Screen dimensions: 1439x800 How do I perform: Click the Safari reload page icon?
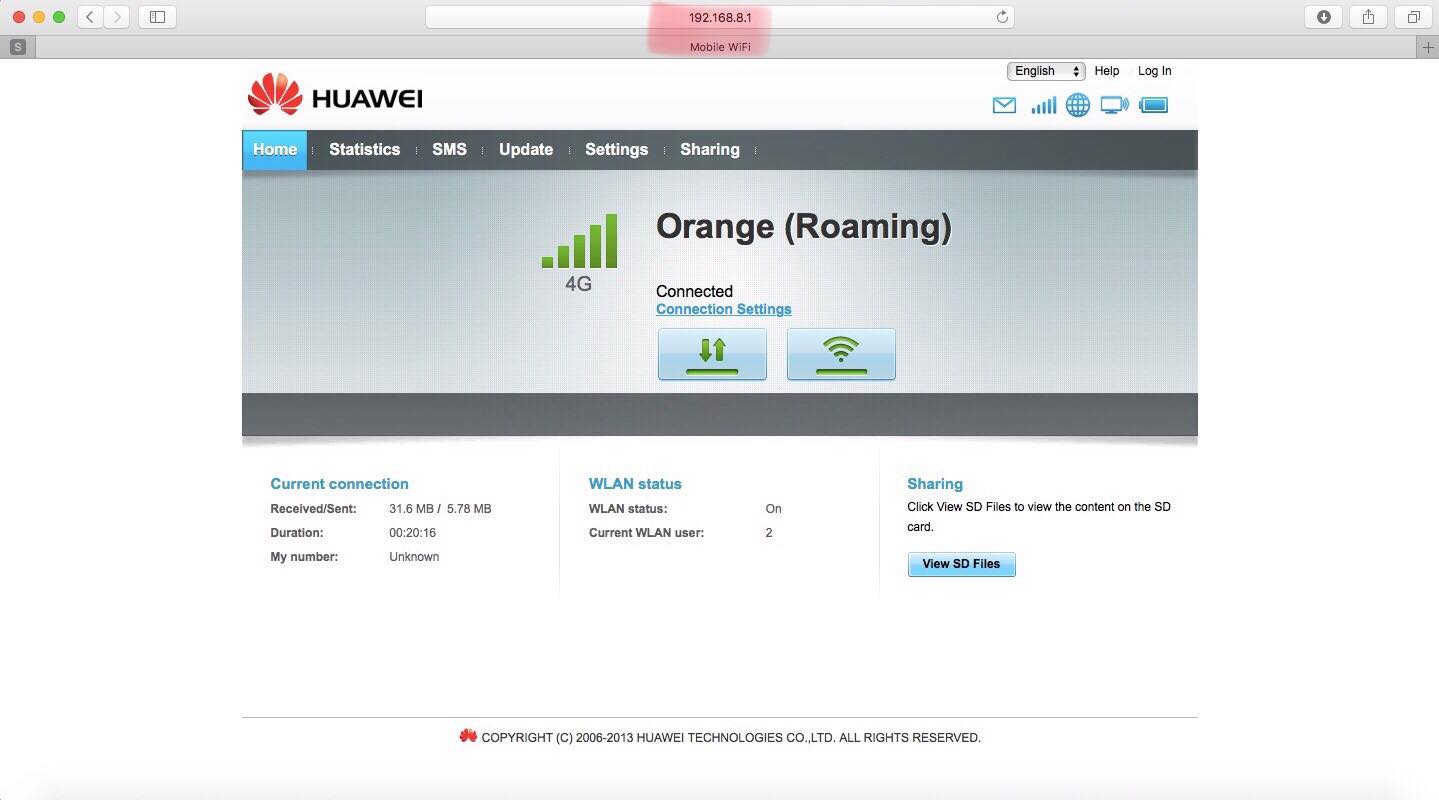(1002, 17)
